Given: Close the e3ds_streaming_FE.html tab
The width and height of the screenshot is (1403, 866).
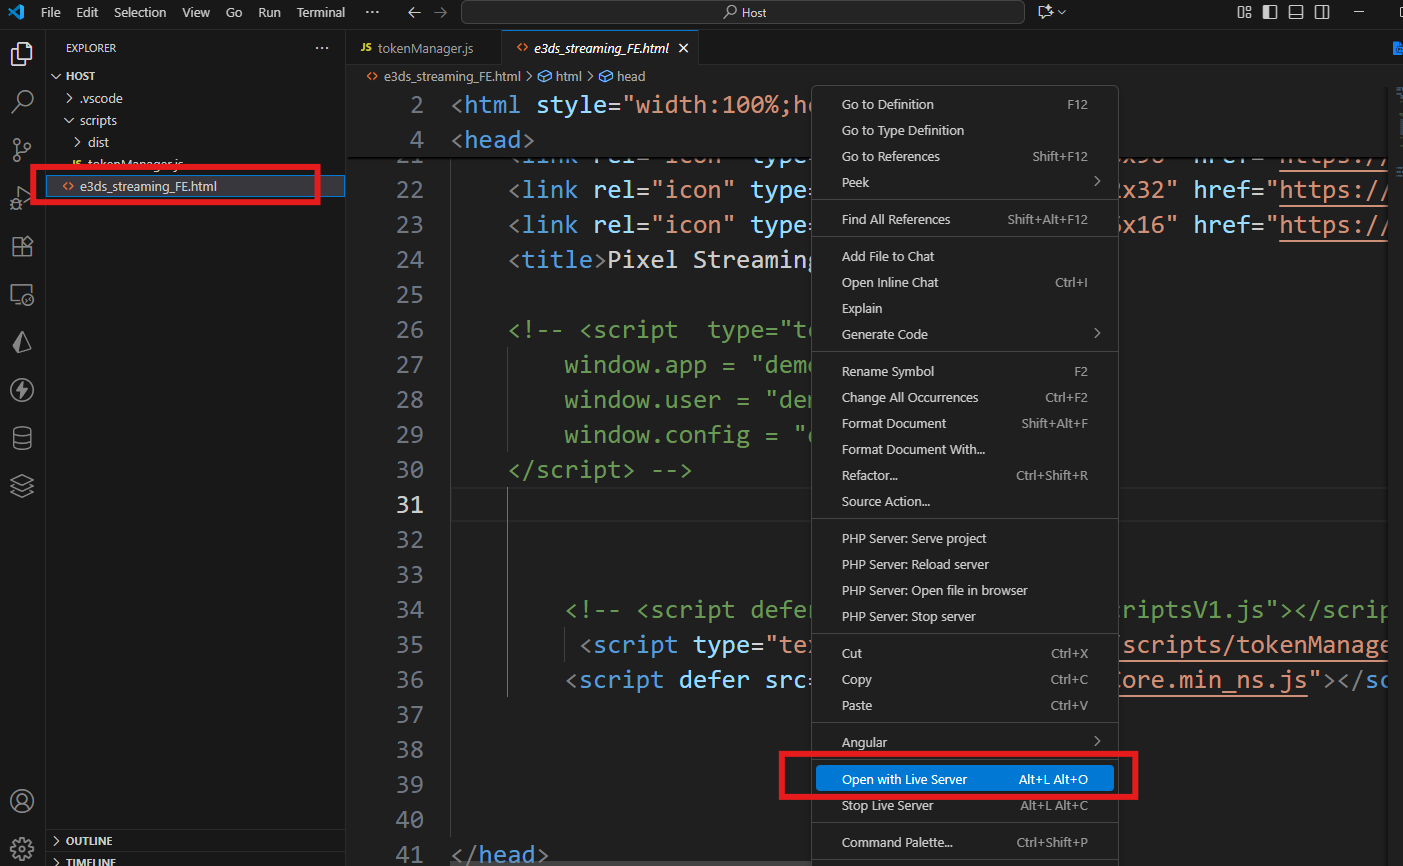Looking at the screenshot, I should pyautogui.click(x=684, y=48).
